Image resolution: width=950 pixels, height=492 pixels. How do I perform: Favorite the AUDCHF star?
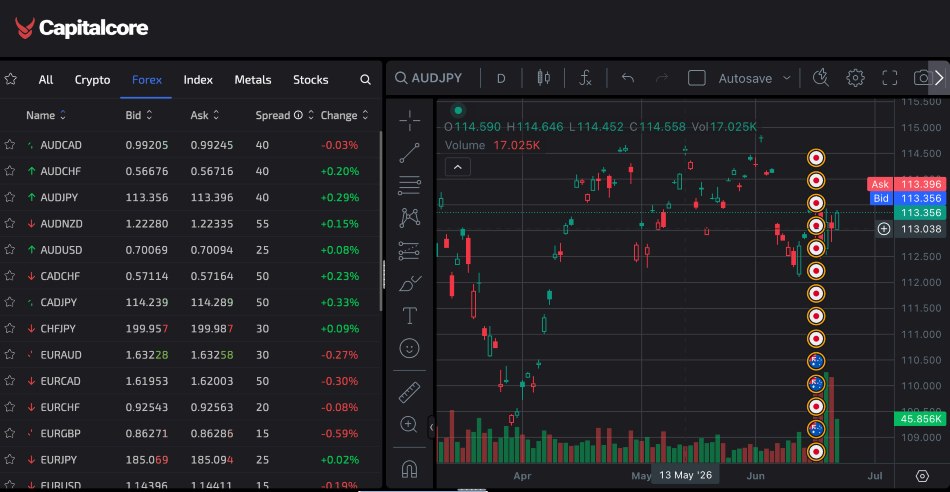tap(9, 171)
